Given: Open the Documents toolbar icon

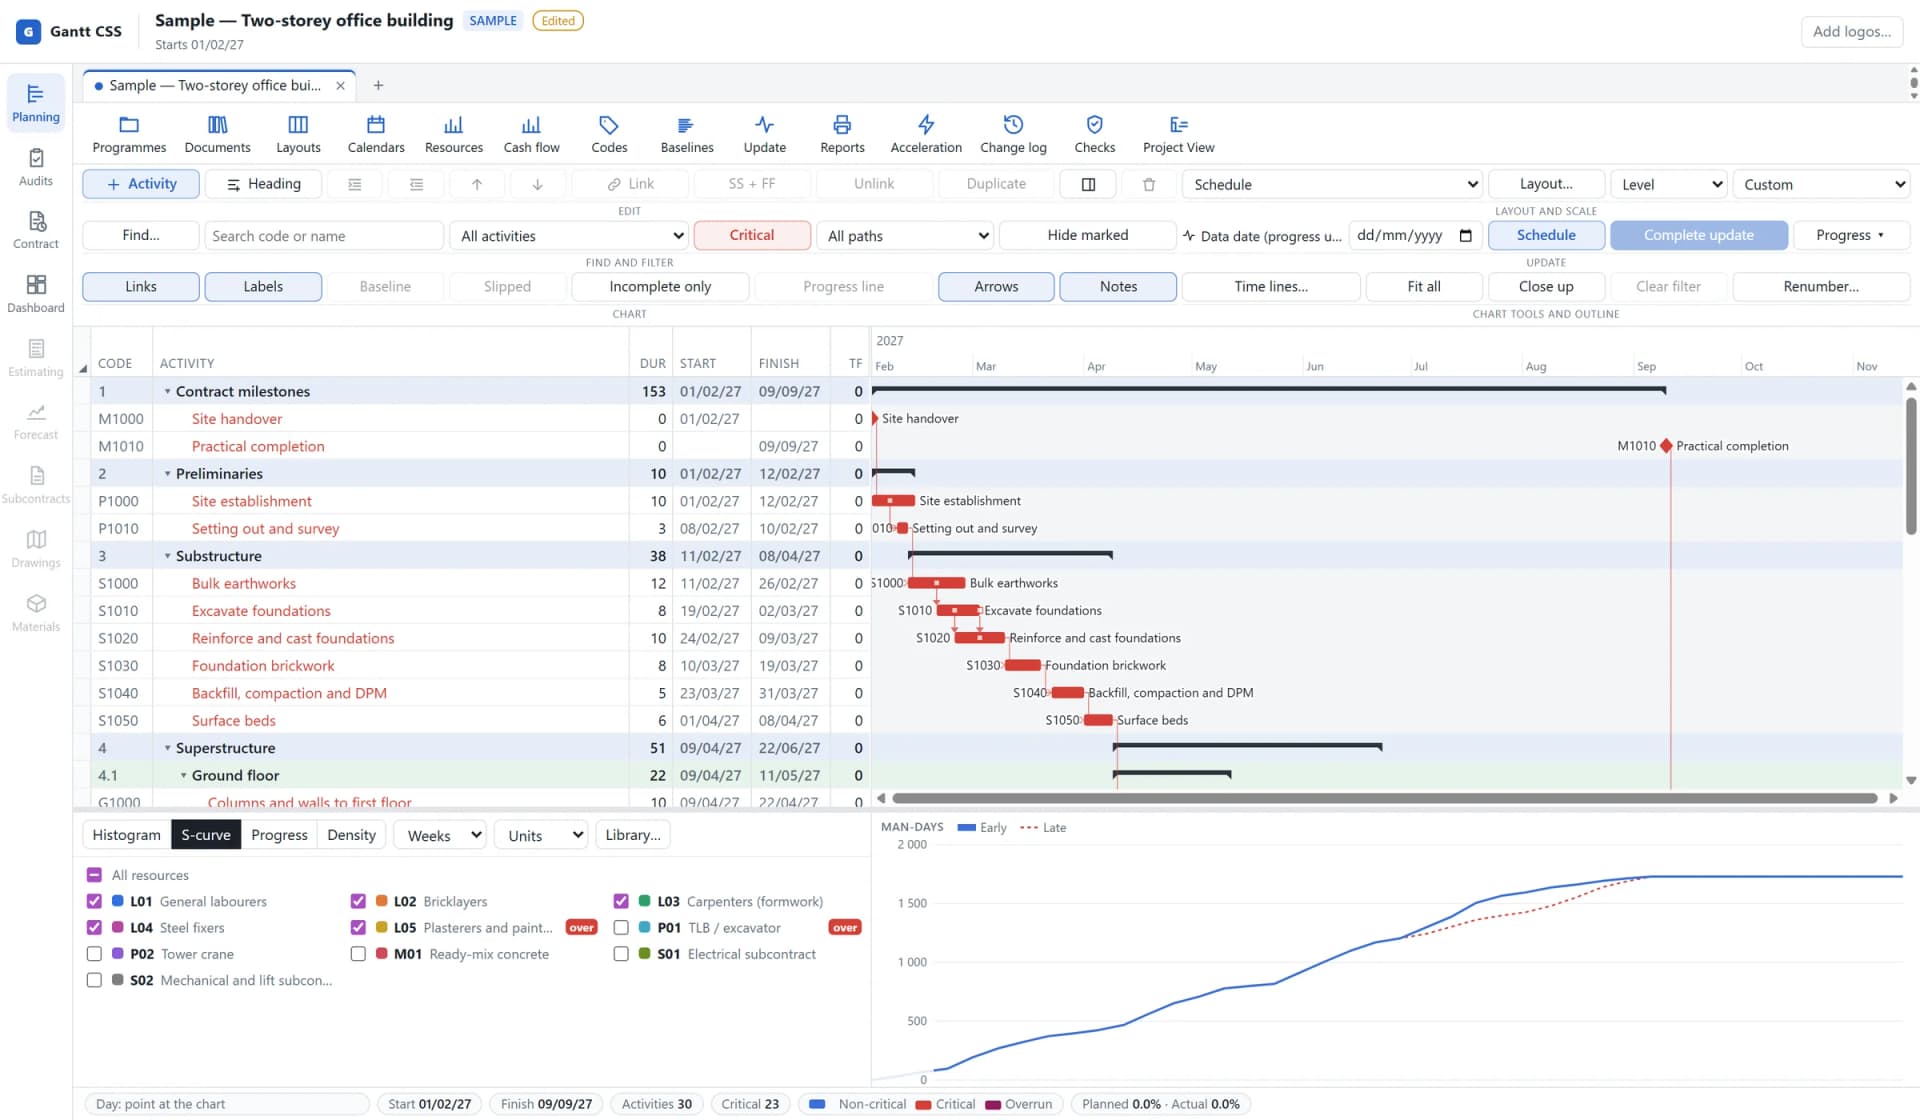Looking at the screenshot, I should (x=217, y=134).
